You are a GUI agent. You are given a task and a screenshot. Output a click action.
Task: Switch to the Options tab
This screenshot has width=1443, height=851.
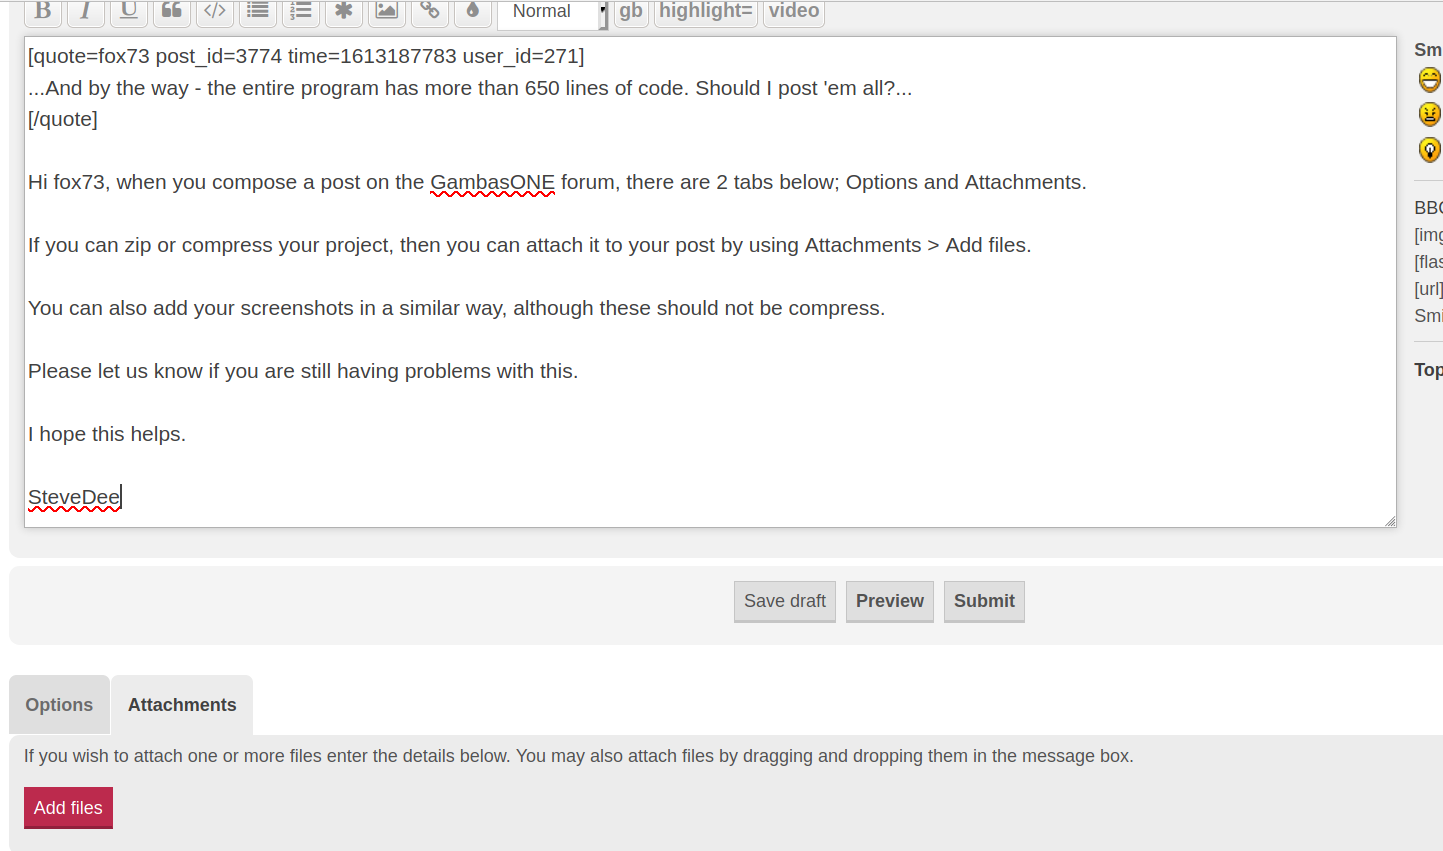(x=59, y=705)
